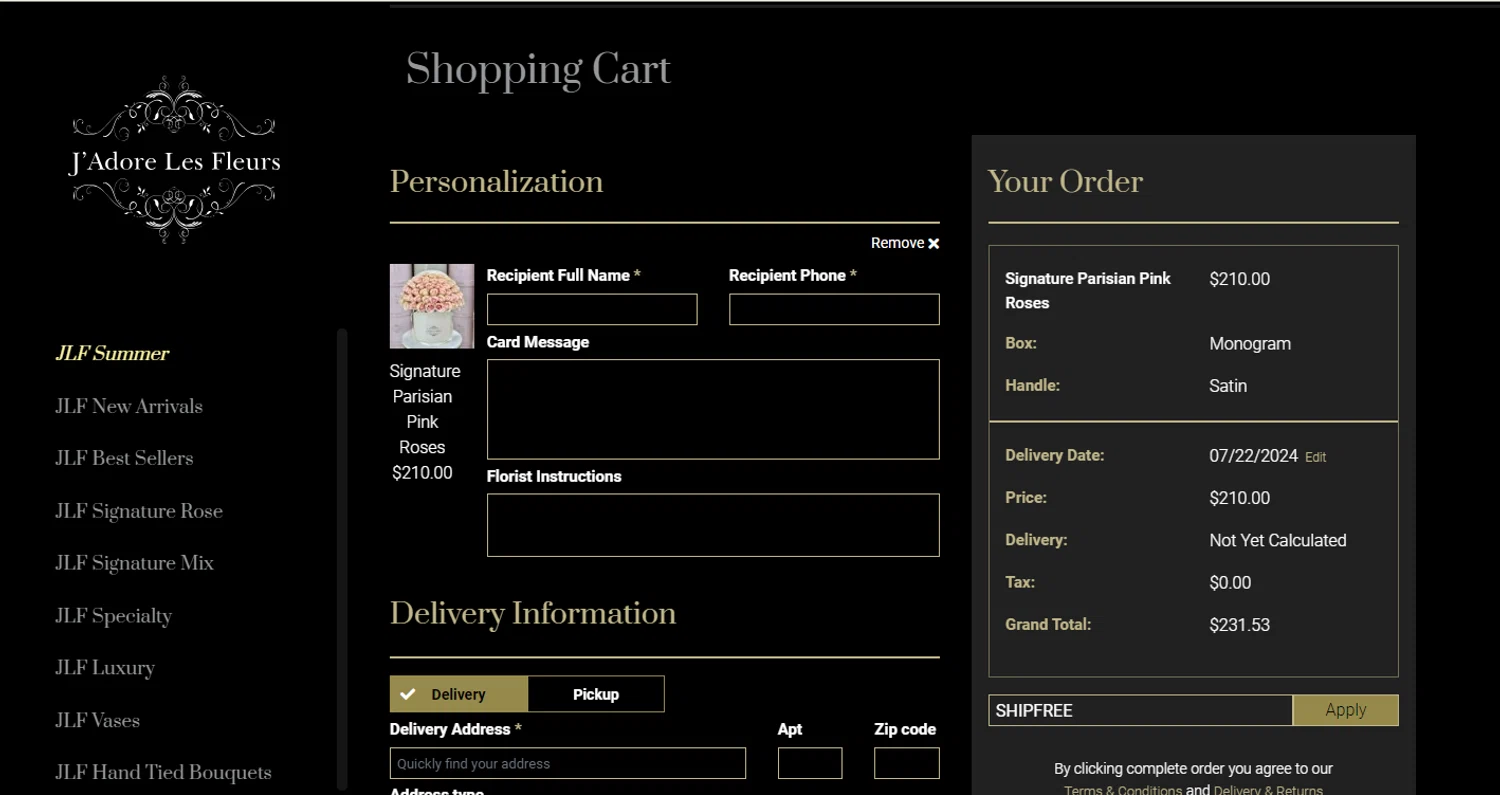Click into the Florist Instructions box
The width and height of the screenshot is (1500, 795).
pos(713,525)
